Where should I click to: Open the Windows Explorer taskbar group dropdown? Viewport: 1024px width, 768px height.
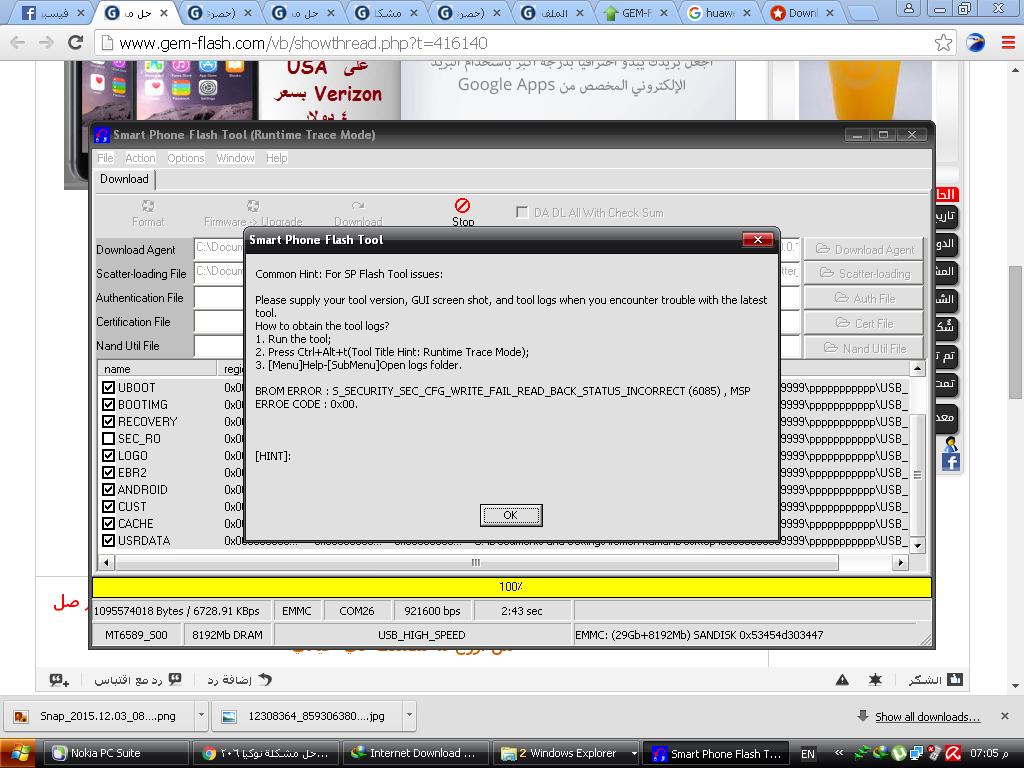(x=633, y=754)
